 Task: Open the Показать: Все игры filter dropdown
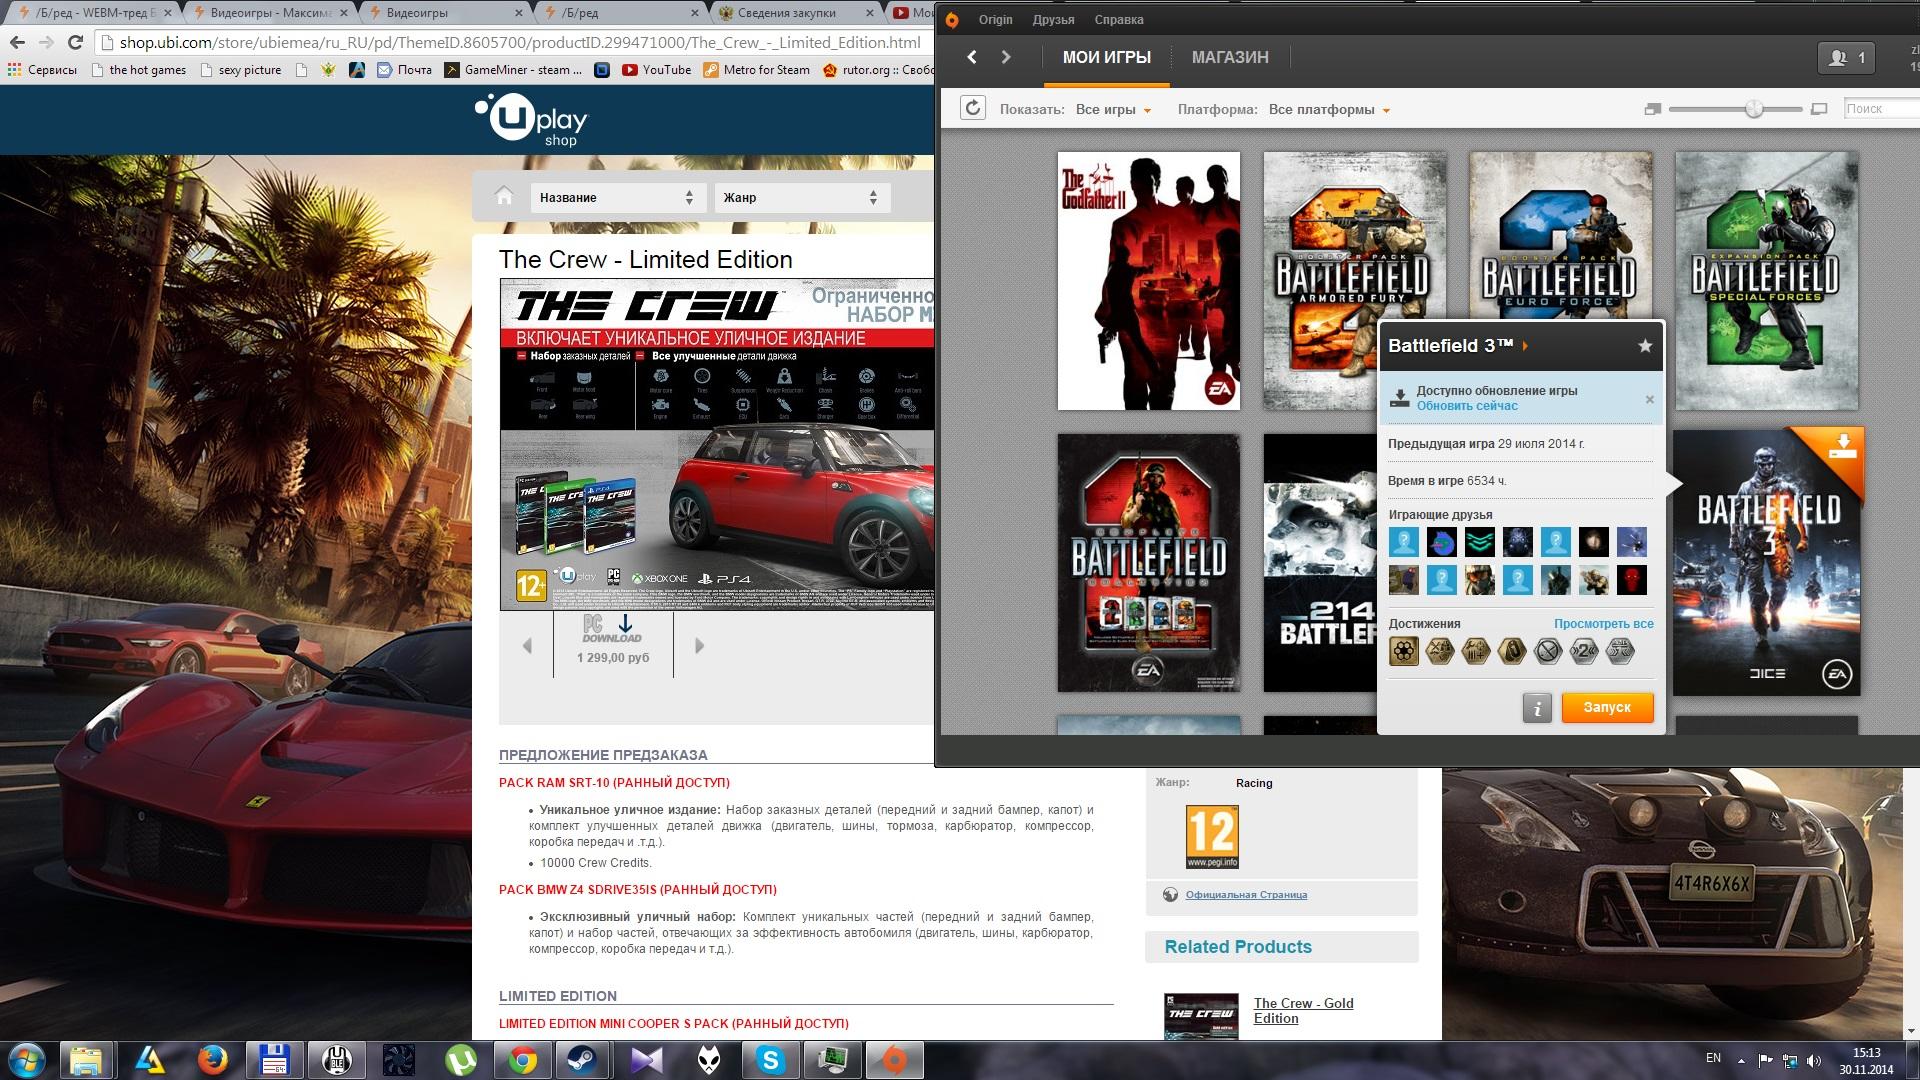(1113, 109)
